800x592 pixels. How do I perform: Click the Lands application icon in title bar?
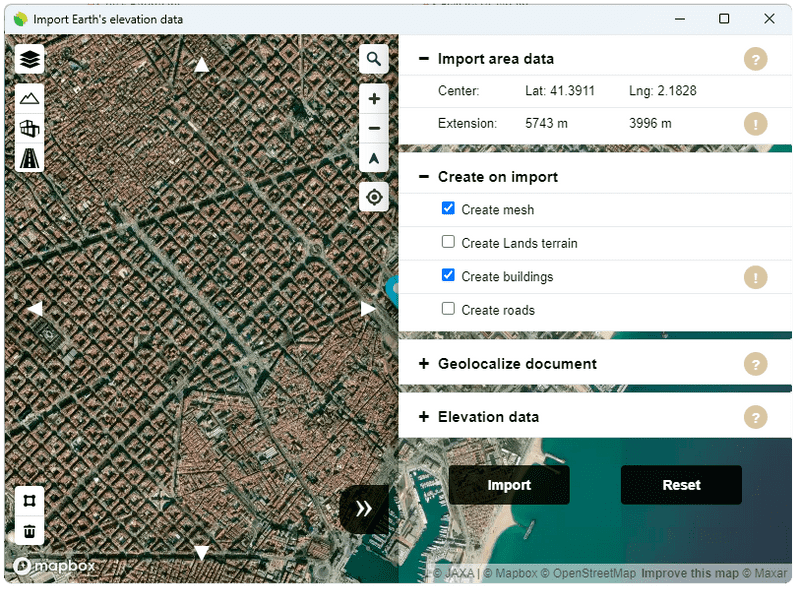coord(21,19)
